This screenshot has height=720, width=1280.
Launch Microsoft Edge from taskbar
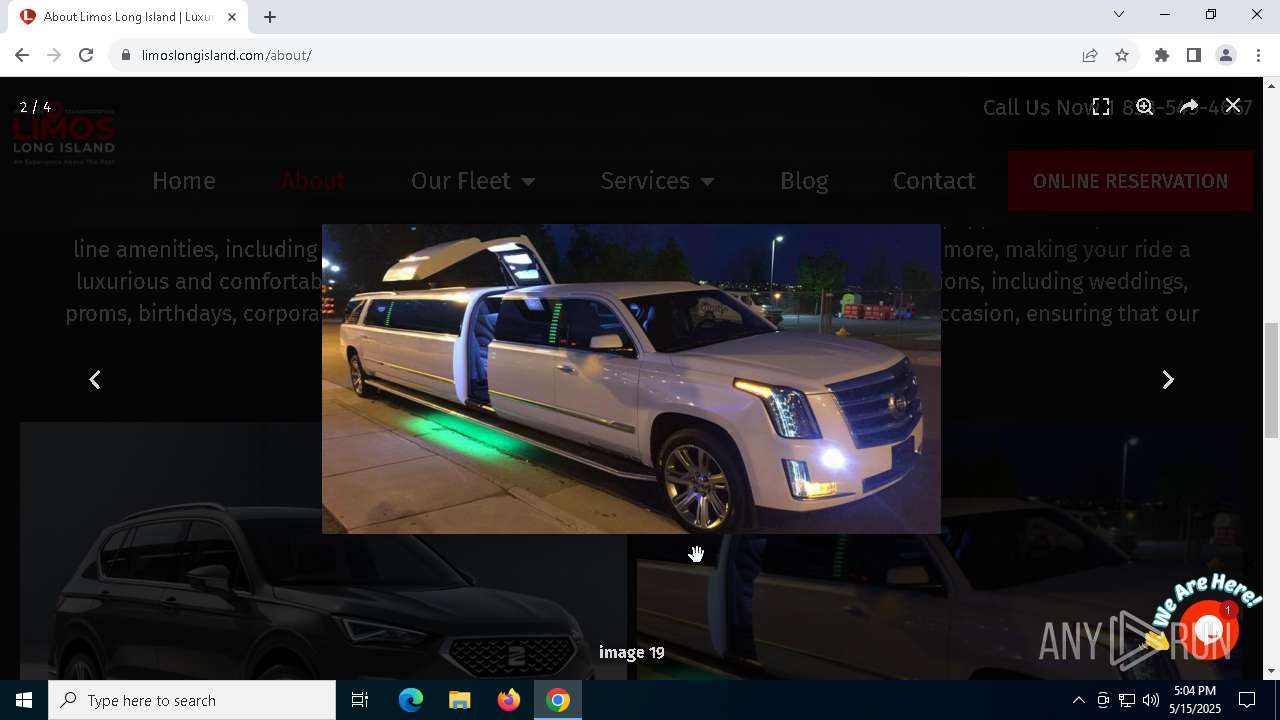tap(411, 700)
